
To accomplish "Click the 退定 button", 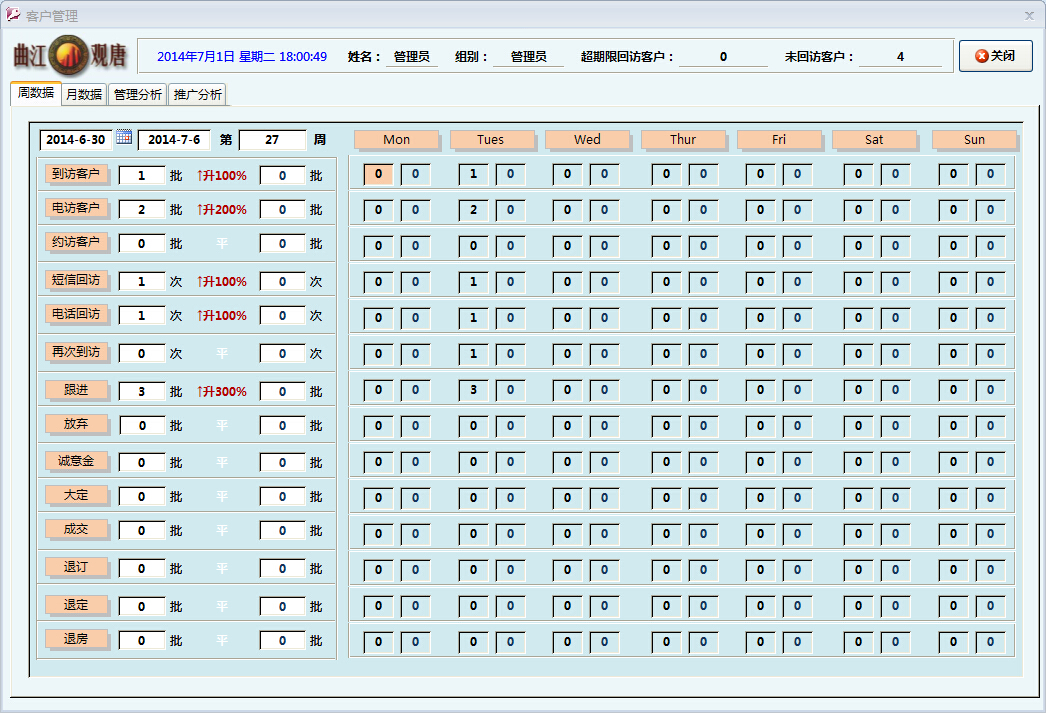I will (76, 605).
